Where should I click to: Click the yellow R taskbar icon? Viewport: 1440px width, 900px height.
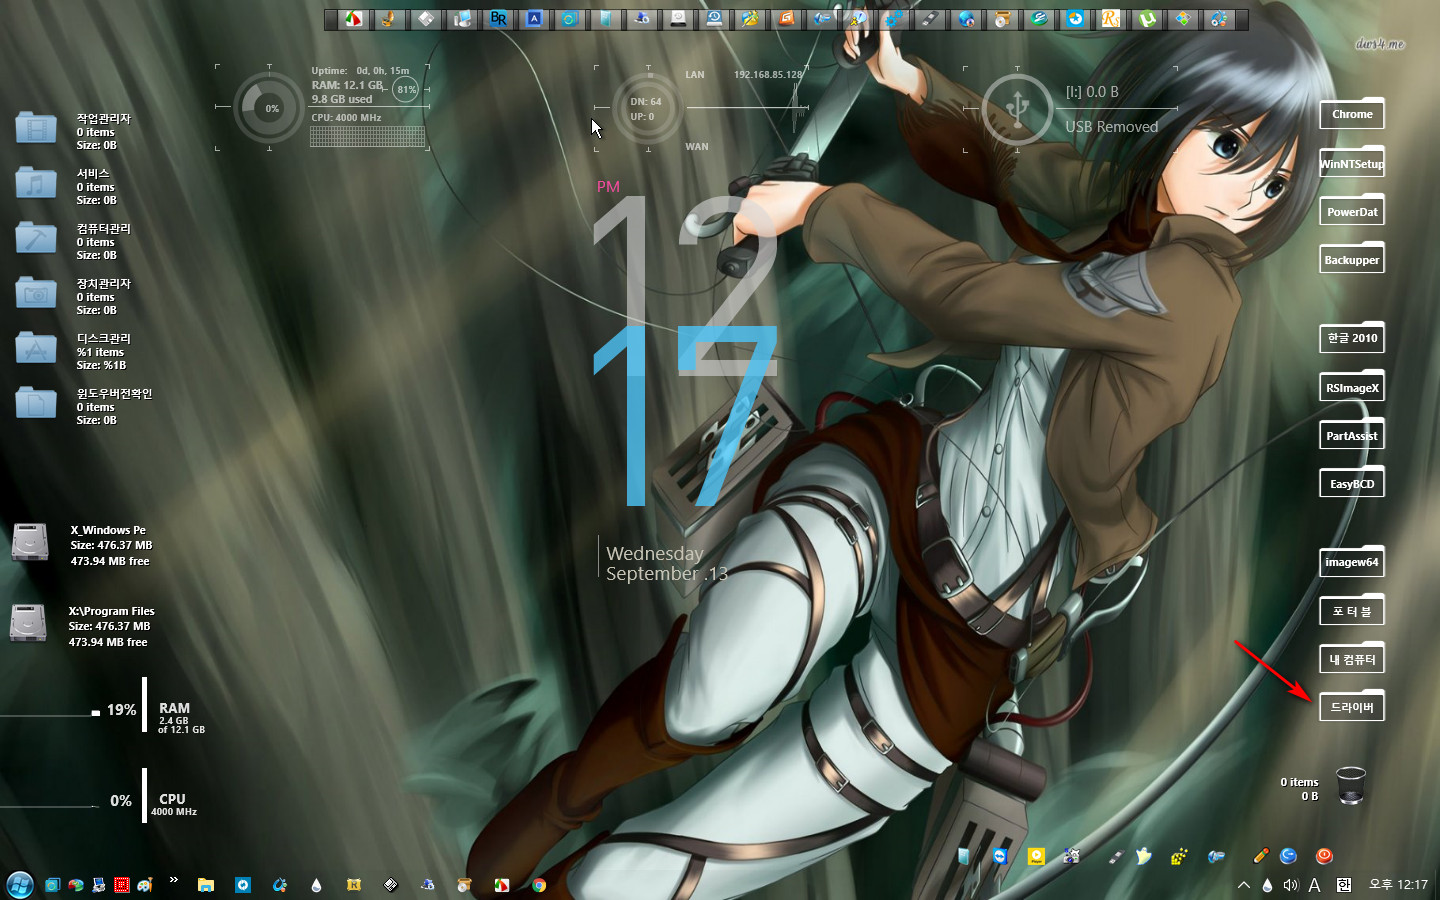[354, 885]
